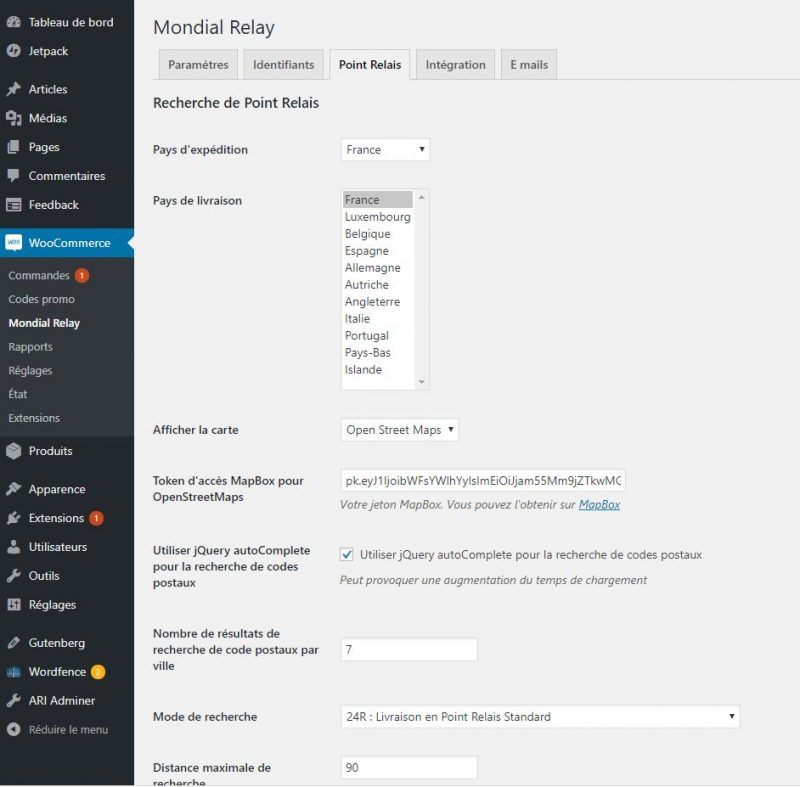
Task: Switch to the Identifiants tab
Action: point(283,65)
